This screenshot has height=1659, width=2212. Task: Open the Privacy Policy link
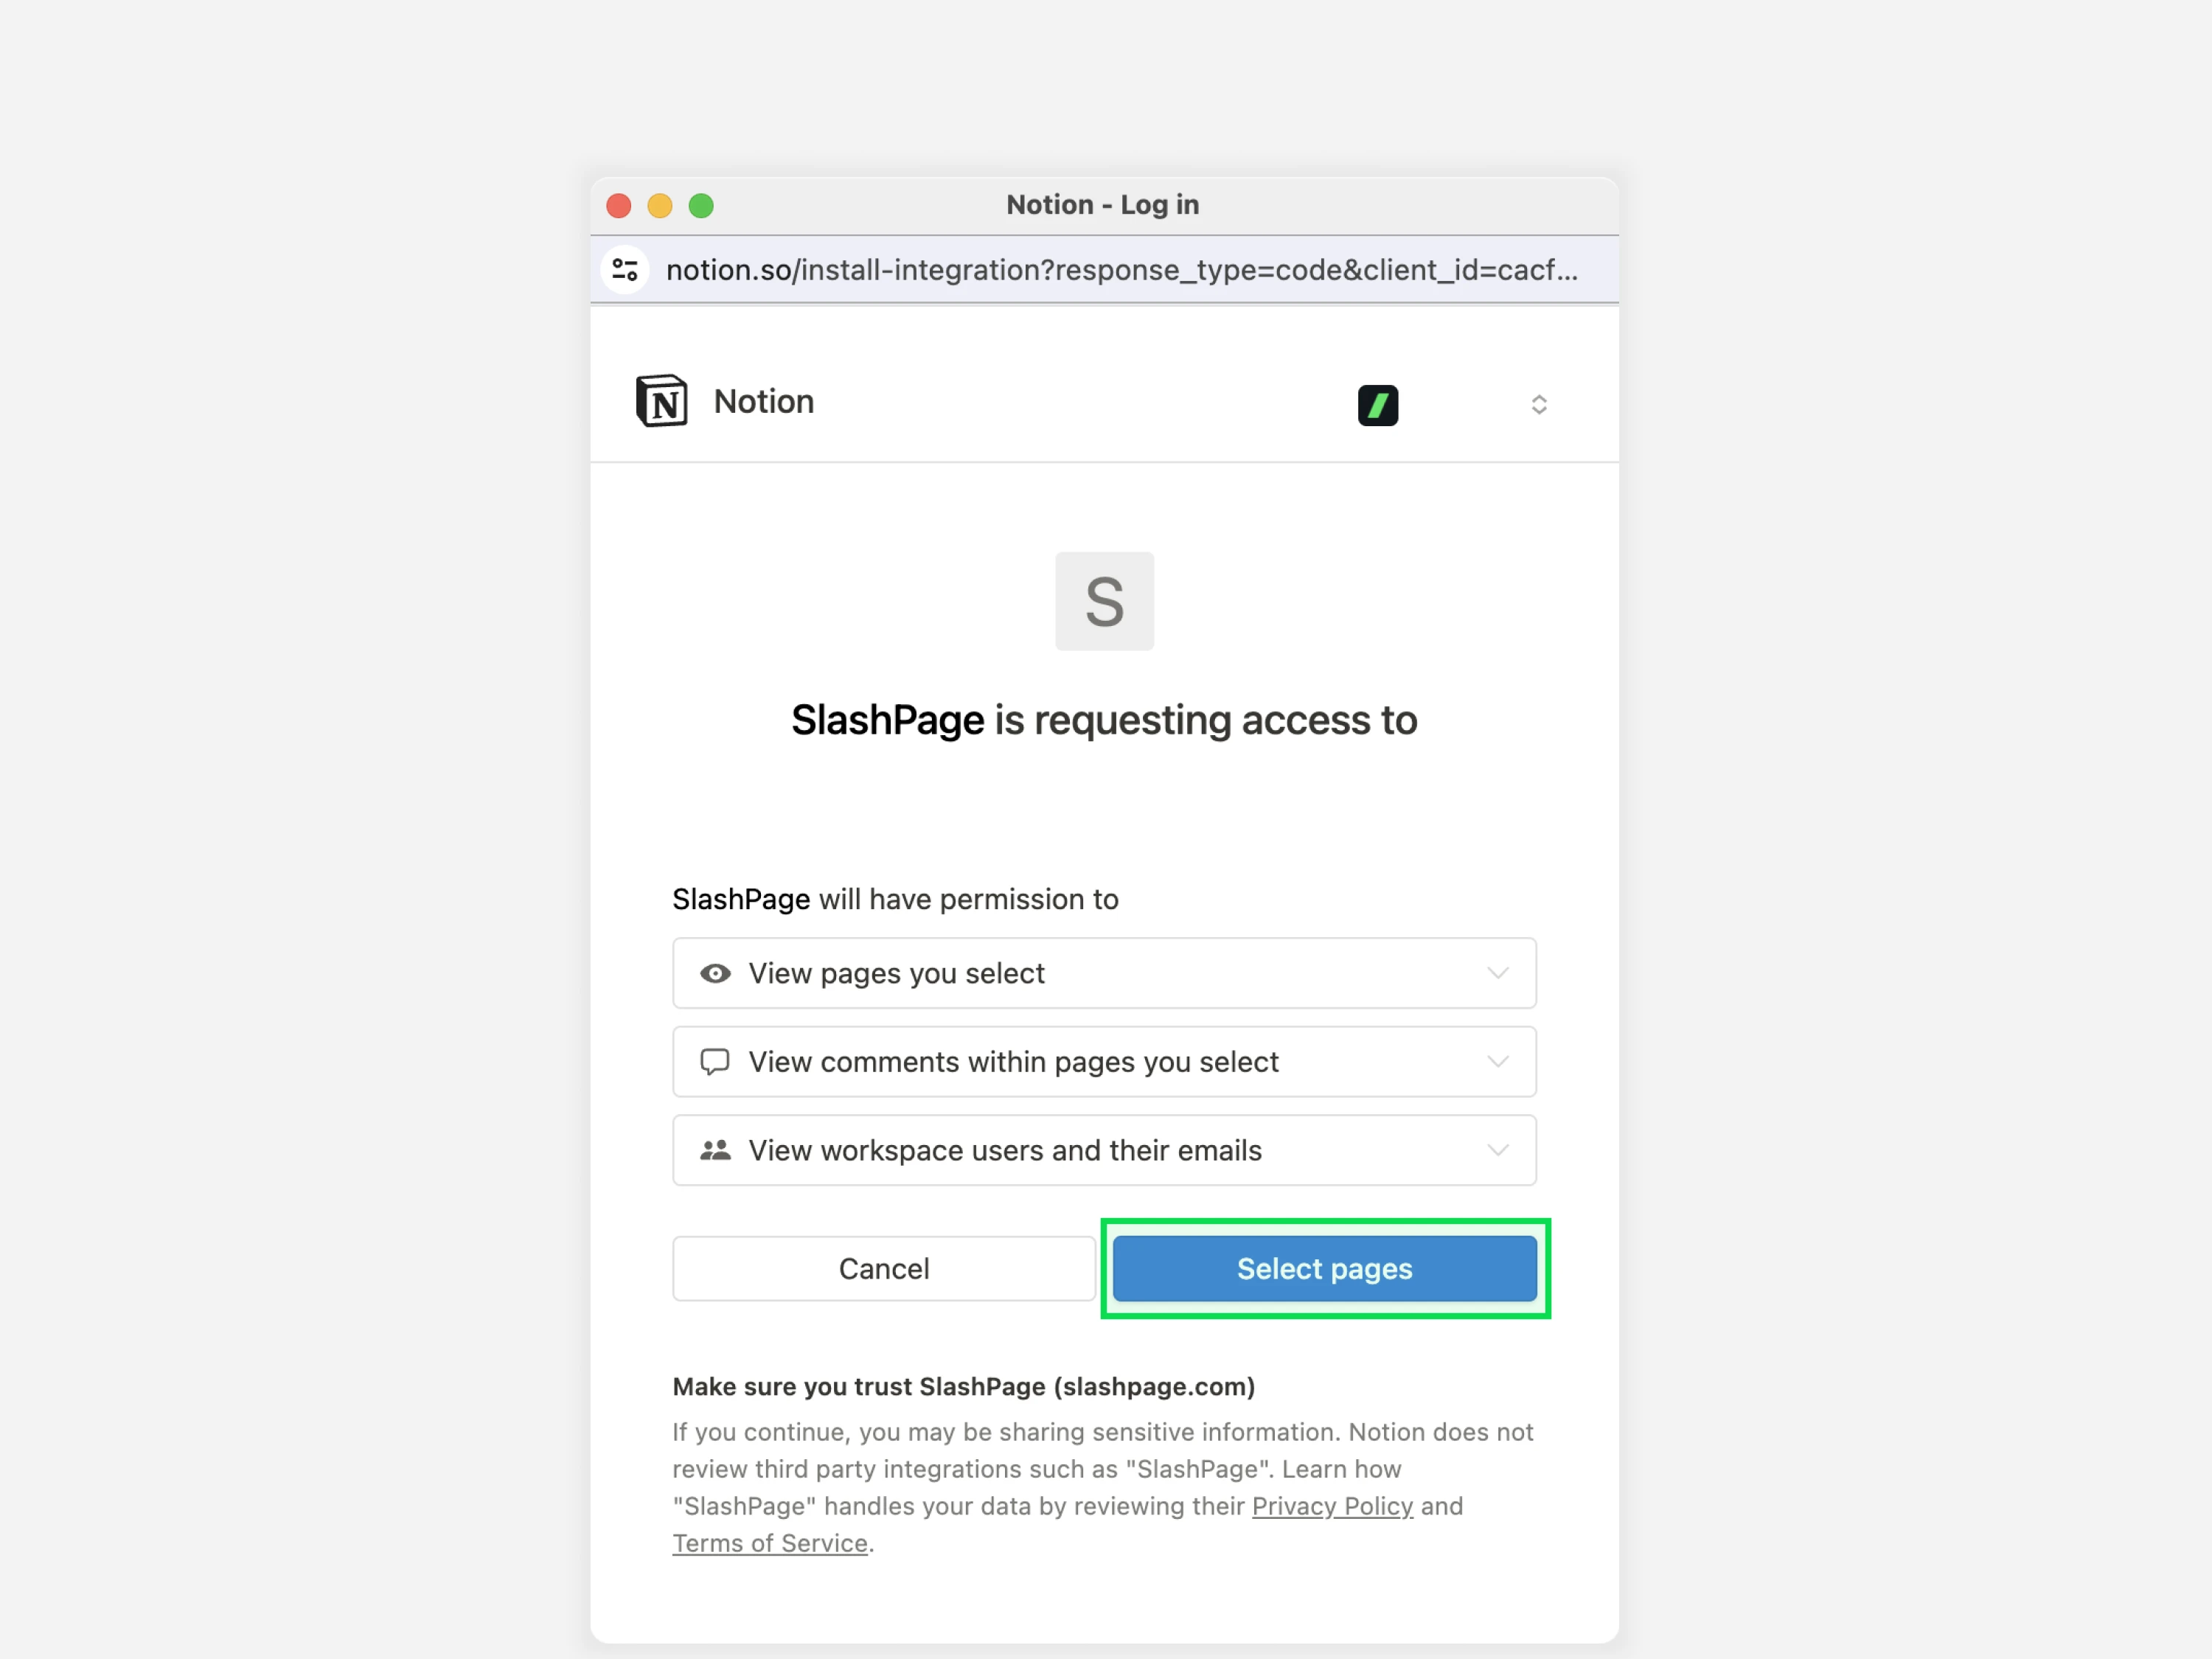click(1332, 1506)
